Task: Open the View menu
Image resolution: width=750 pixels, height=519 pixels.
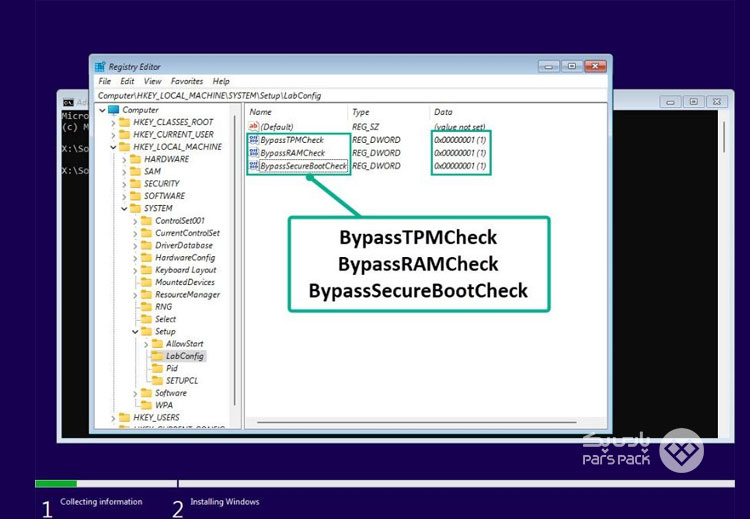Action: tap(152, 81)
